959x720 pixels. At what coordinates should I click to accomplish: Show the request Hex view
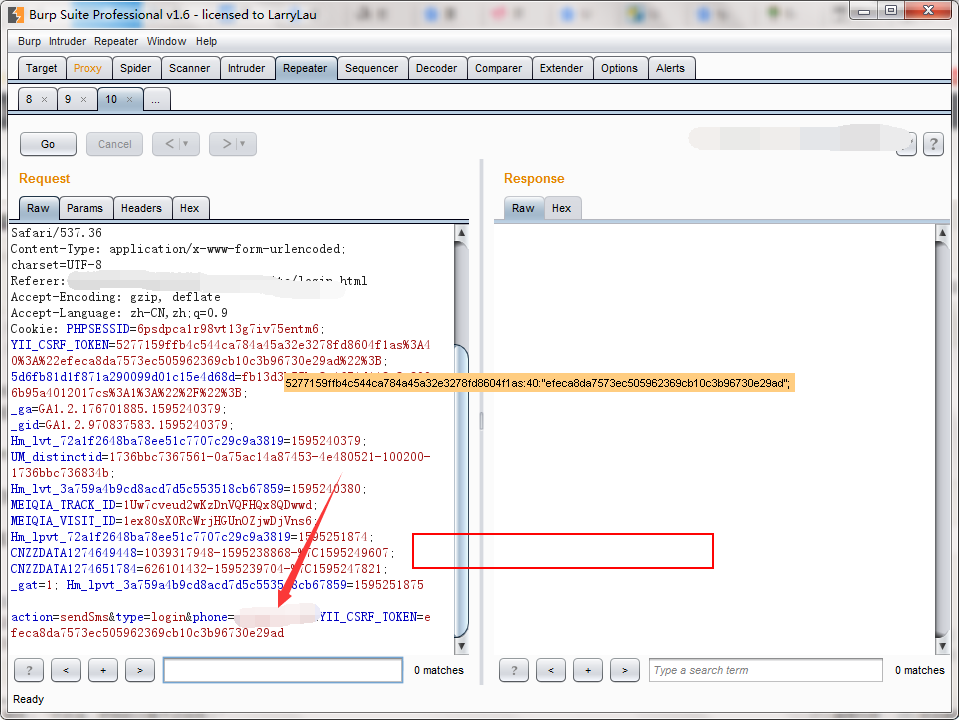pos(190,208)
